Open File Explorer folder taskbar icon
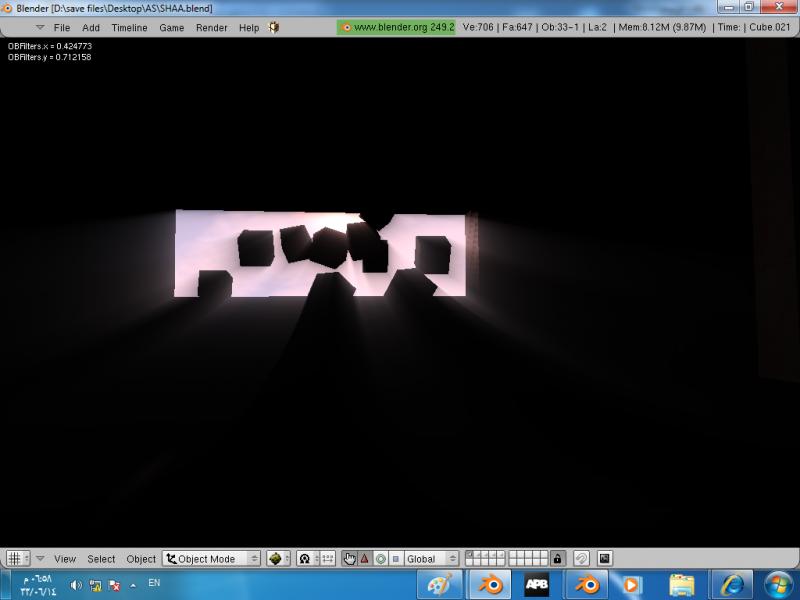The image size is (800, 600). 681,586
